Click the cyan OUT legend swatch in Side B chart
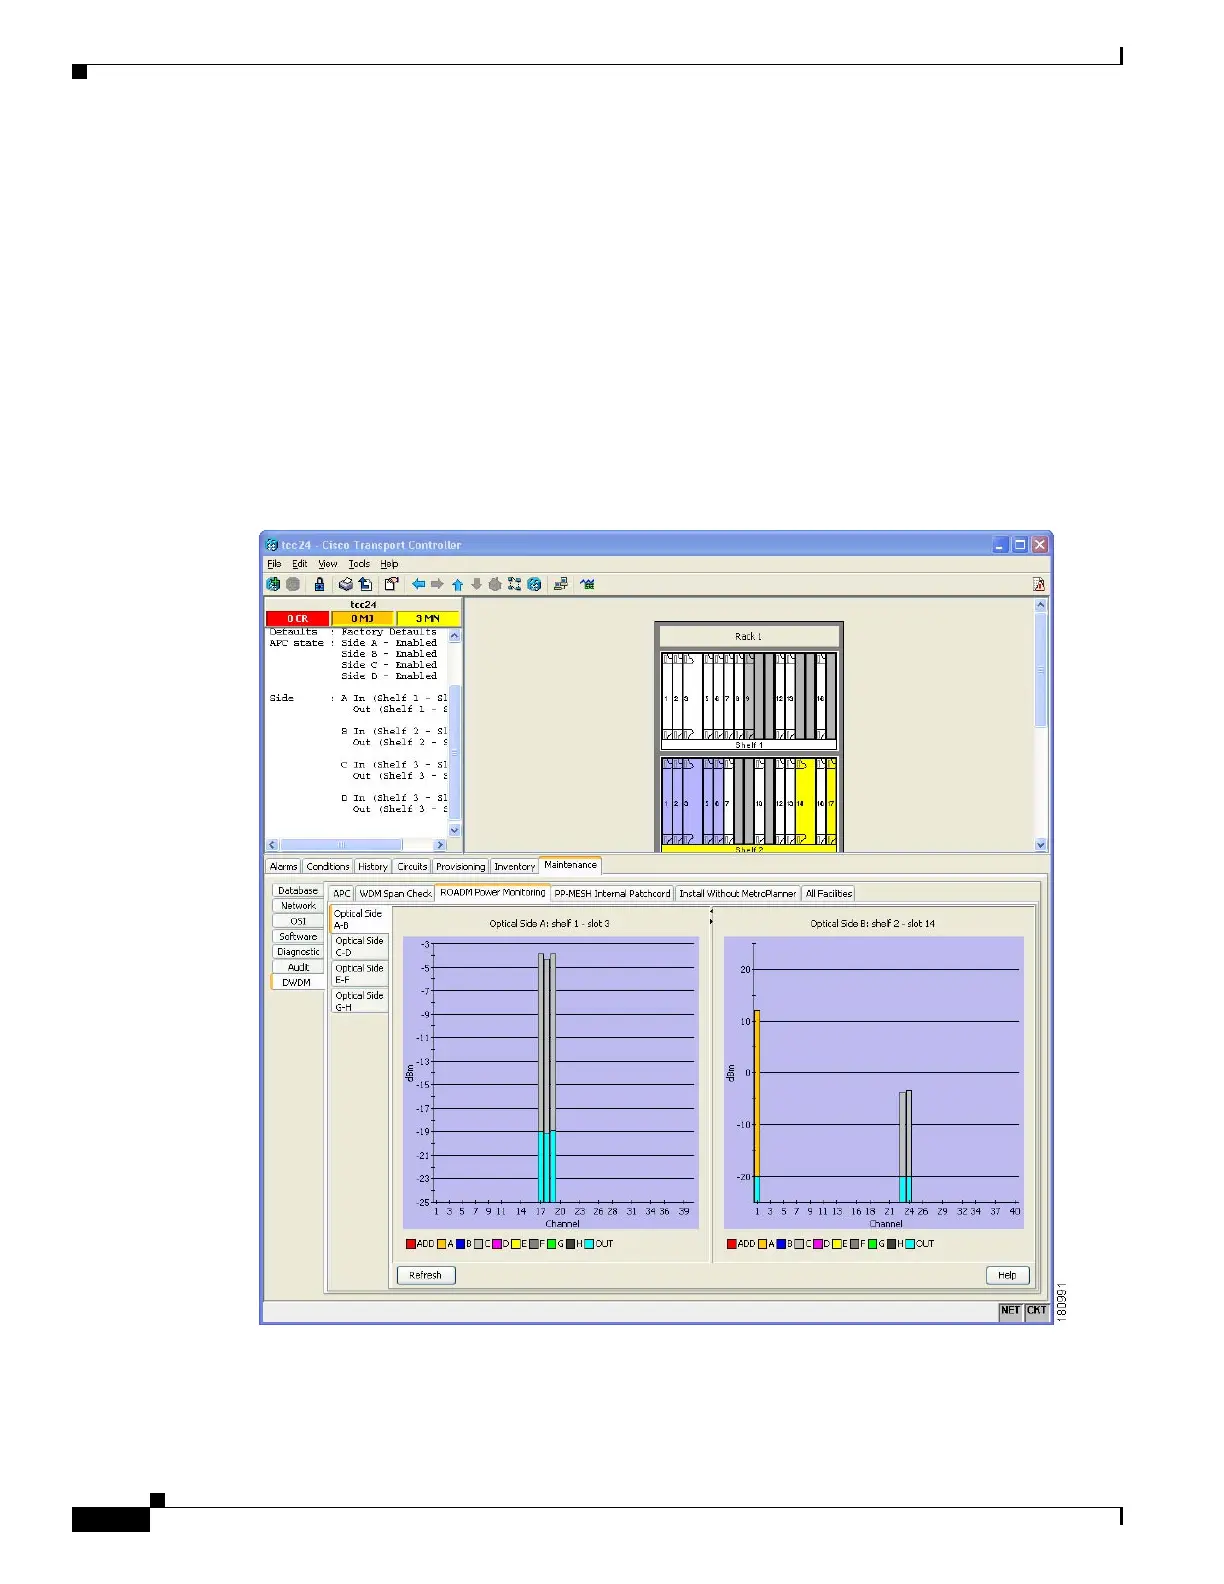1224x1584 pixels. point(910,1244)
